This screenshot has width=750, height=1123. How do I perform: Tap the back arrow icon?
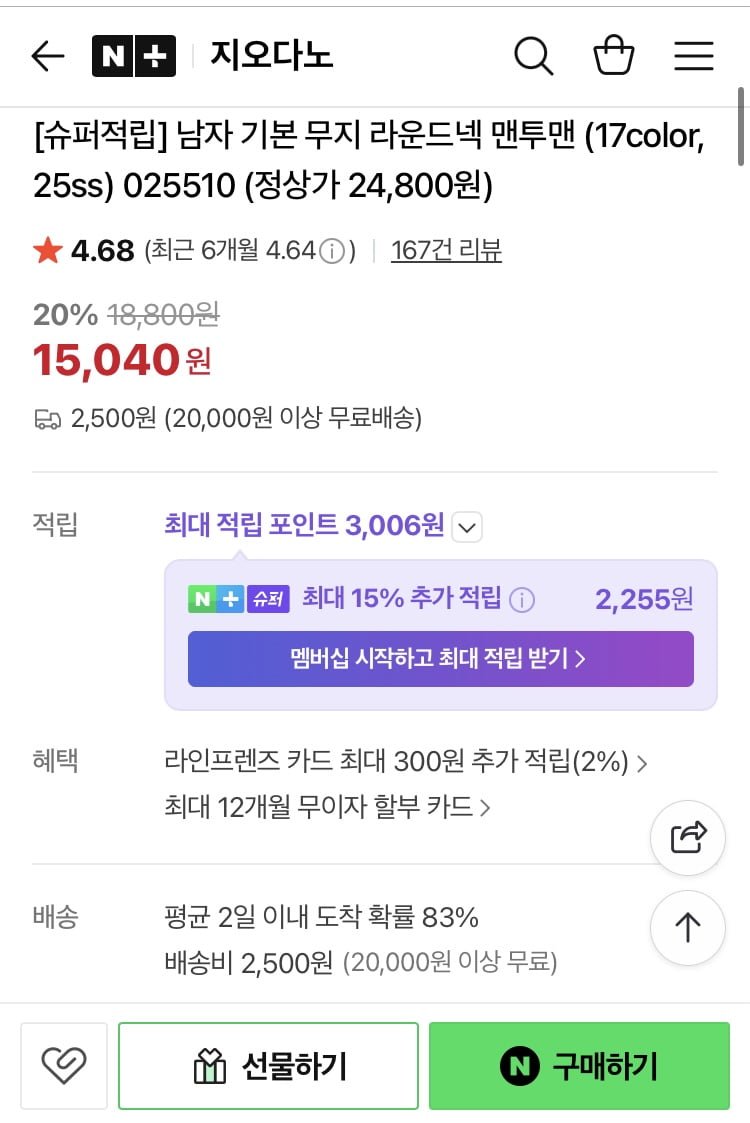coord(48,57)
